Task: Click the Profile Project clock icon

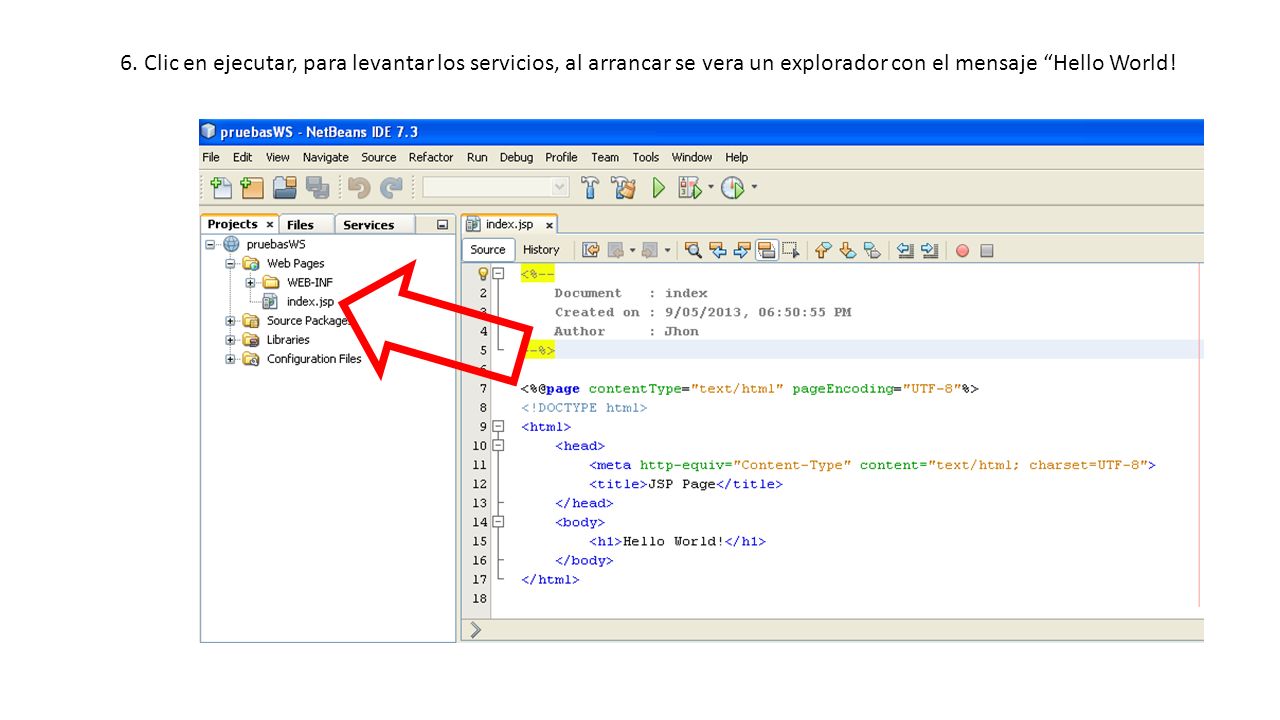Action: click(733, 187)
